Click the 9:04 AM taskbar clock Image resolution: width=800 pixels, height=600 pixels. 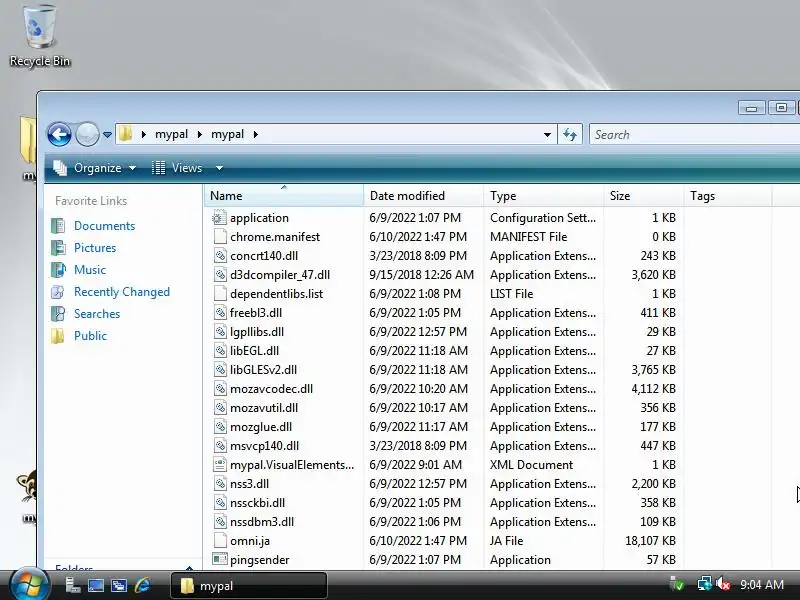762,585
